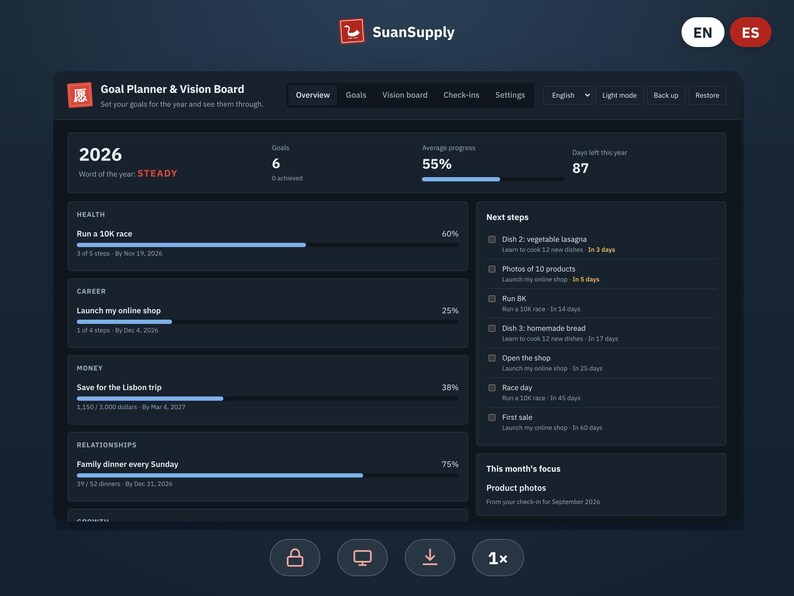Click the Back up button
Image resolution: width=794 pixels, height=596 pixels.
tap(666, 95)
